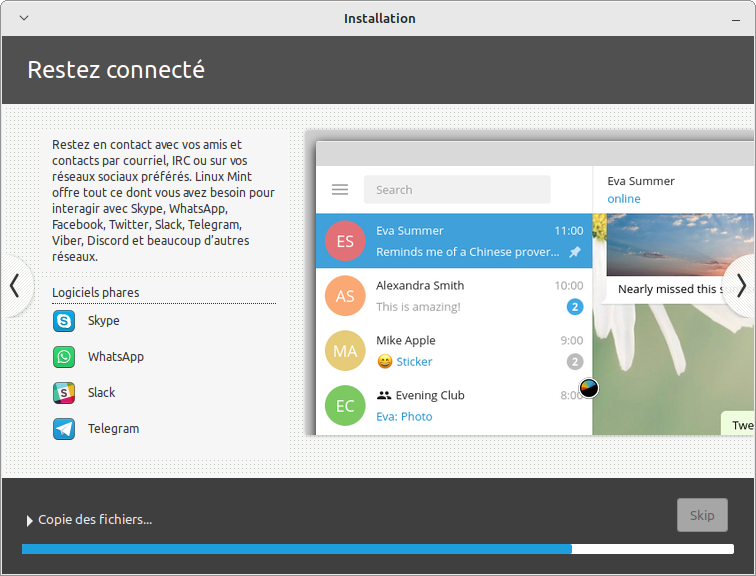Click the installation progress bar

377,549
